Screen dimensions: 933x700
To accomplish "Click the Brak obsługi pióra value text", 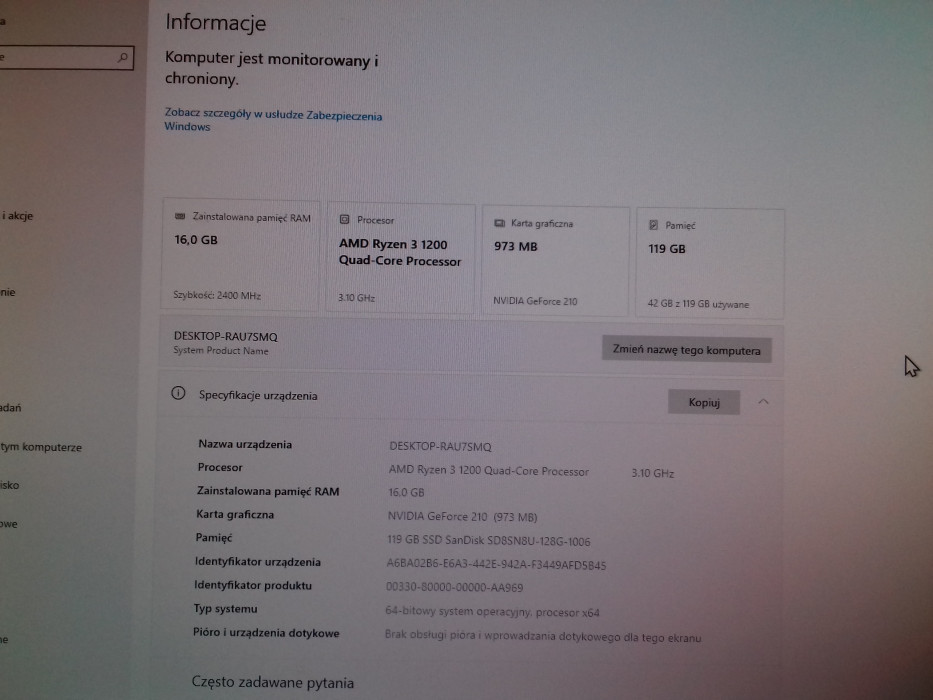I will click(x=543, y=636).
